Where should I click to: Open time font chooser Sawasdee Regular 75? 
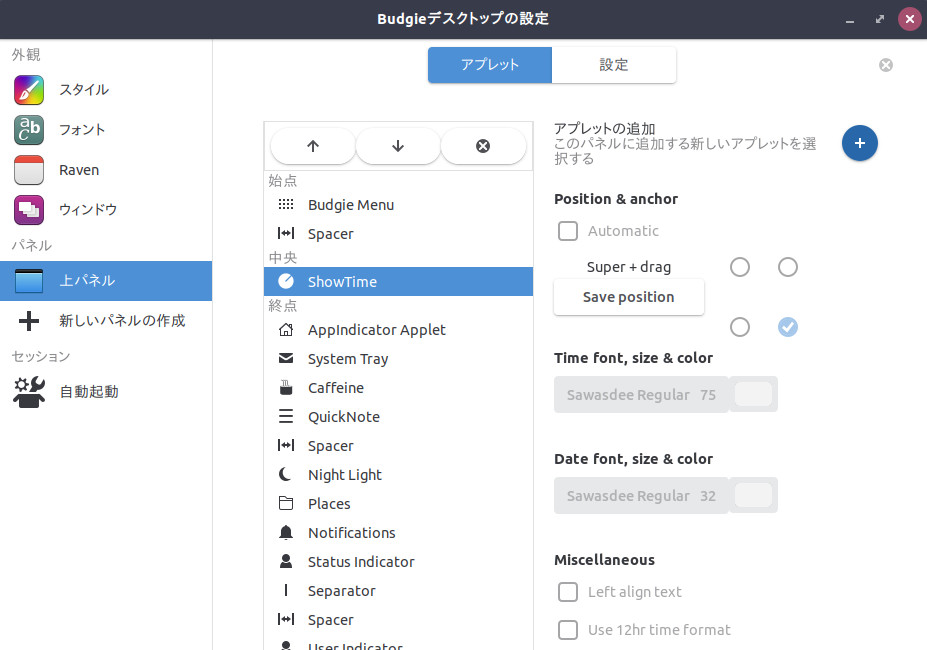[x=641, y=394]
